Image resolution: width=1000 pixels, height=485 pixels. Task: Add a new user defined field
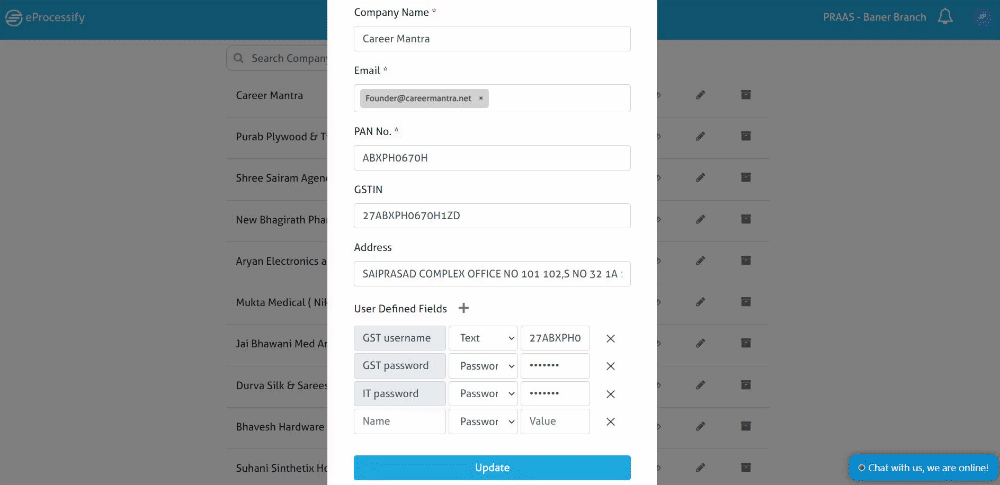click(464, 308)
